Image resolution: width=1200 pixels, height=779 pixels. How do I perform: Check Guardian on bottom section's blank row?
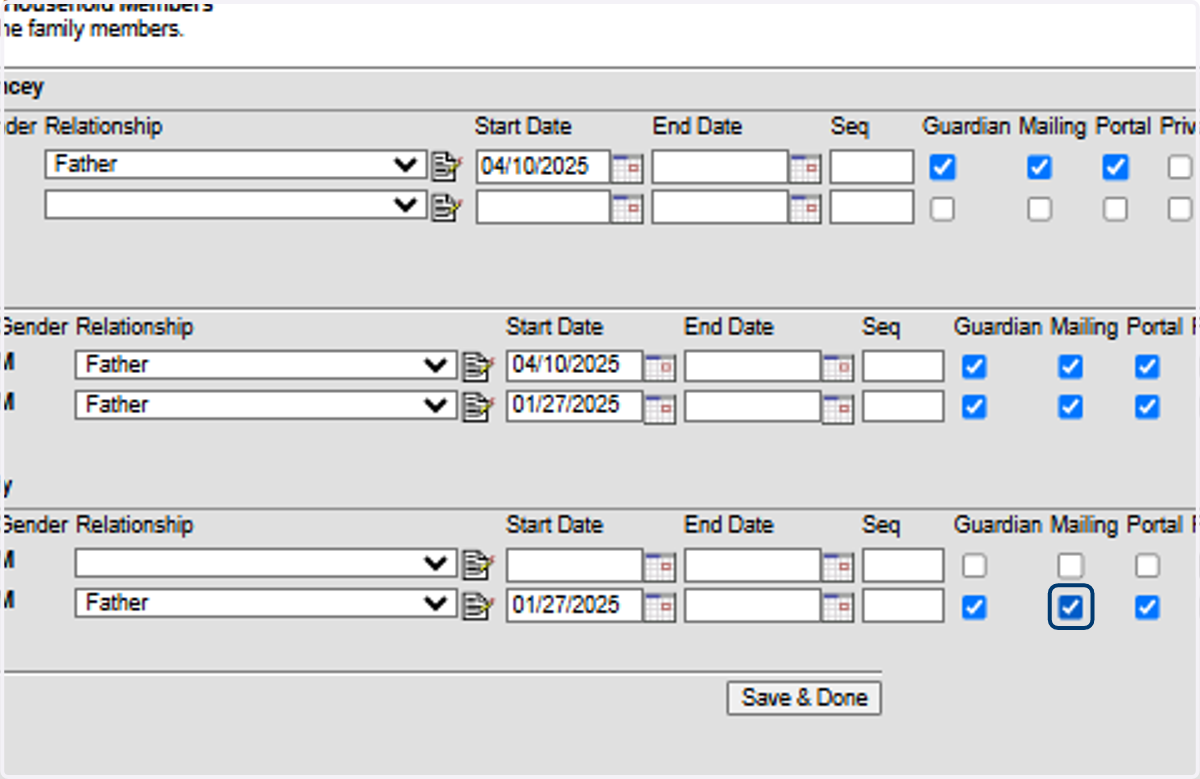click(974, 566)
